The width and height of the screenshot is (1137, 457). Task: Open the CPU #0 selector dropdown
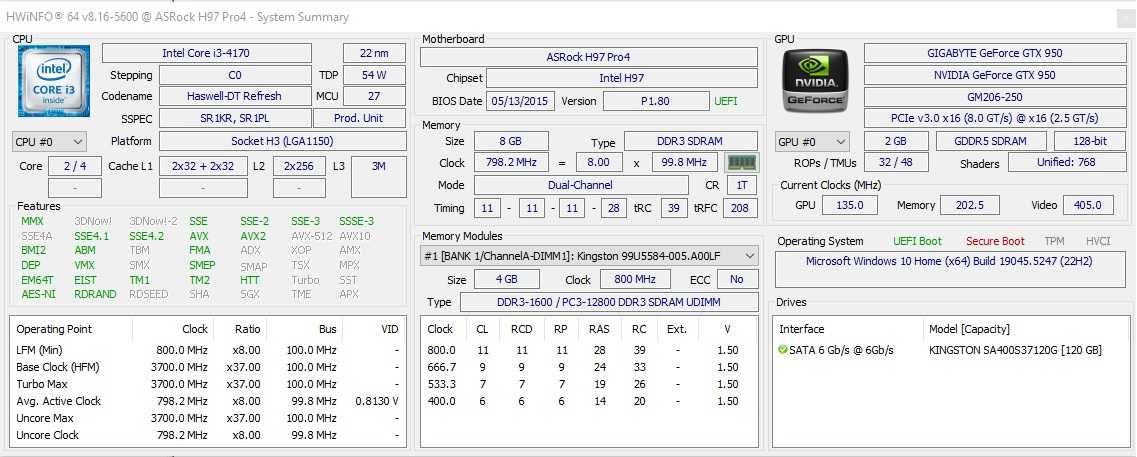pos(49,141)
